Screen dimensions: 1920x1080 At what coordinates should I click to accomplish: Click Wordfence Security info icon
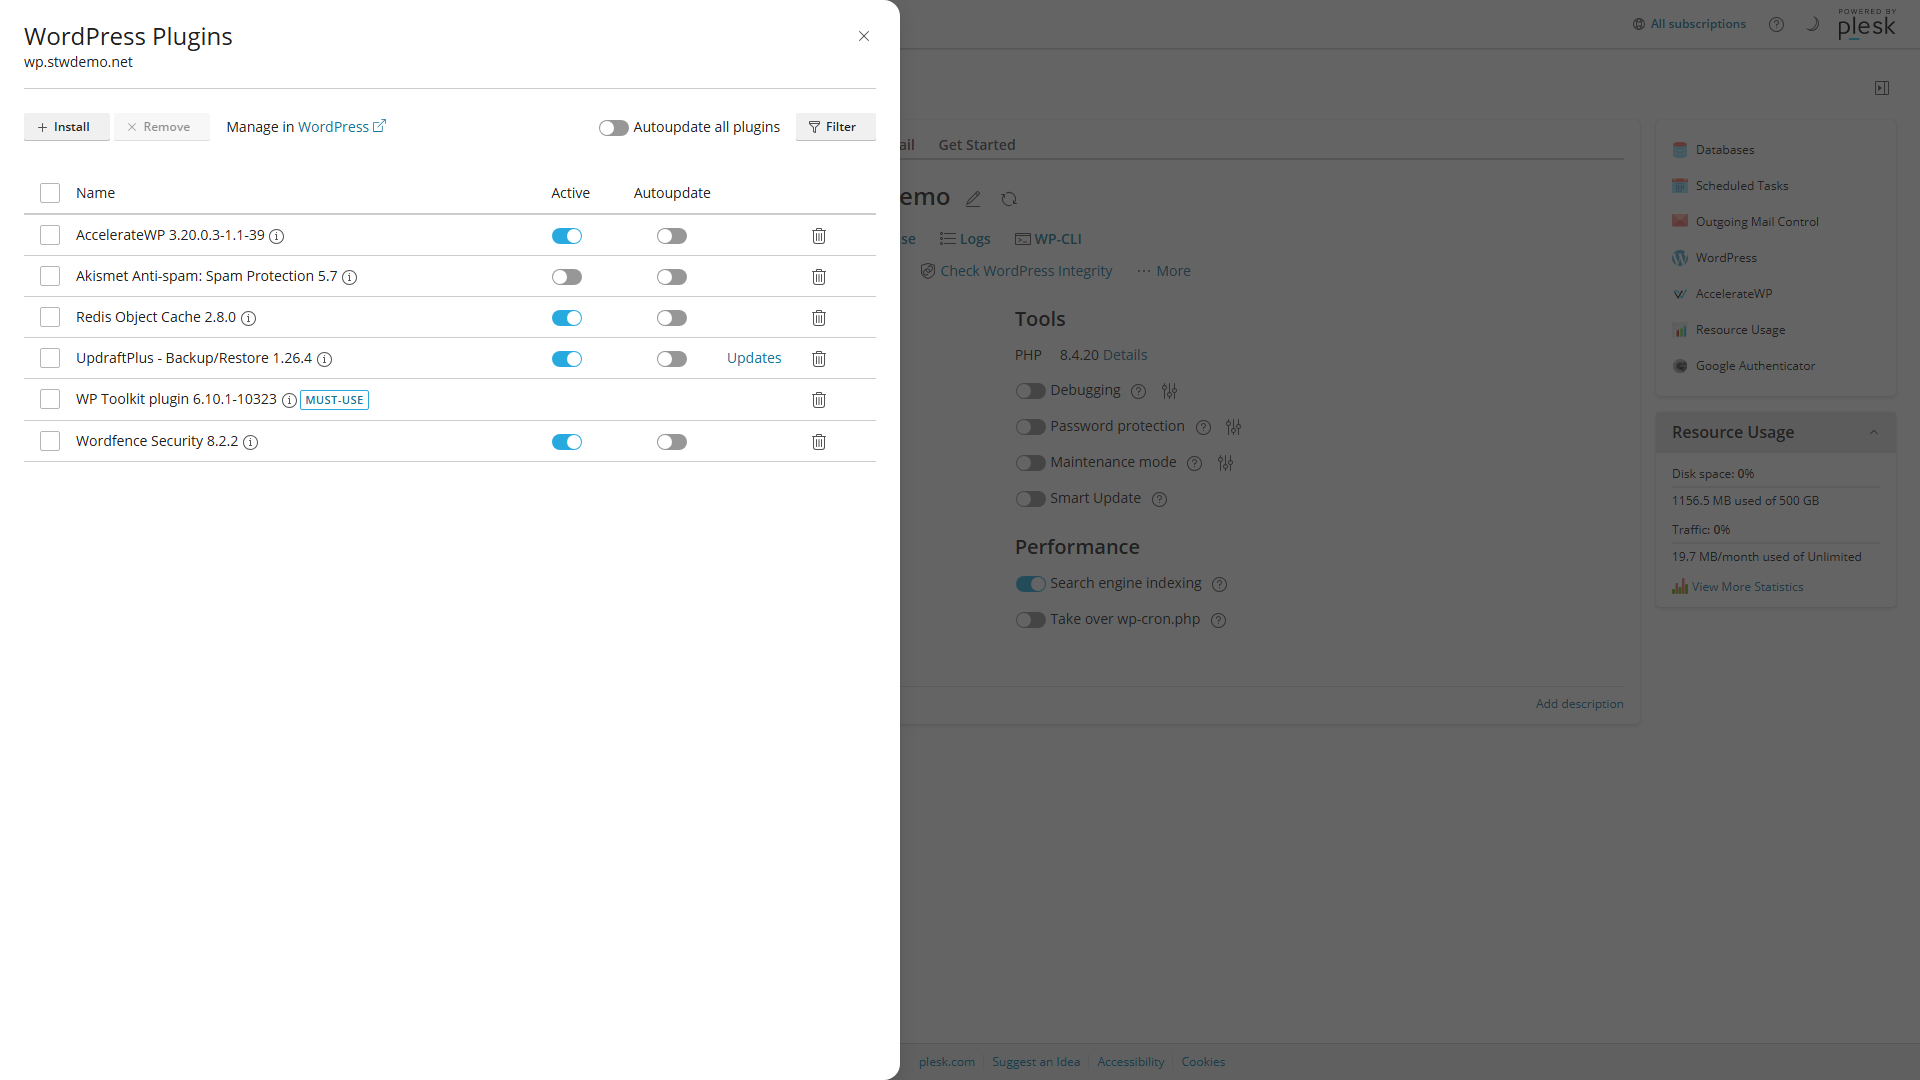coord(251,442)
